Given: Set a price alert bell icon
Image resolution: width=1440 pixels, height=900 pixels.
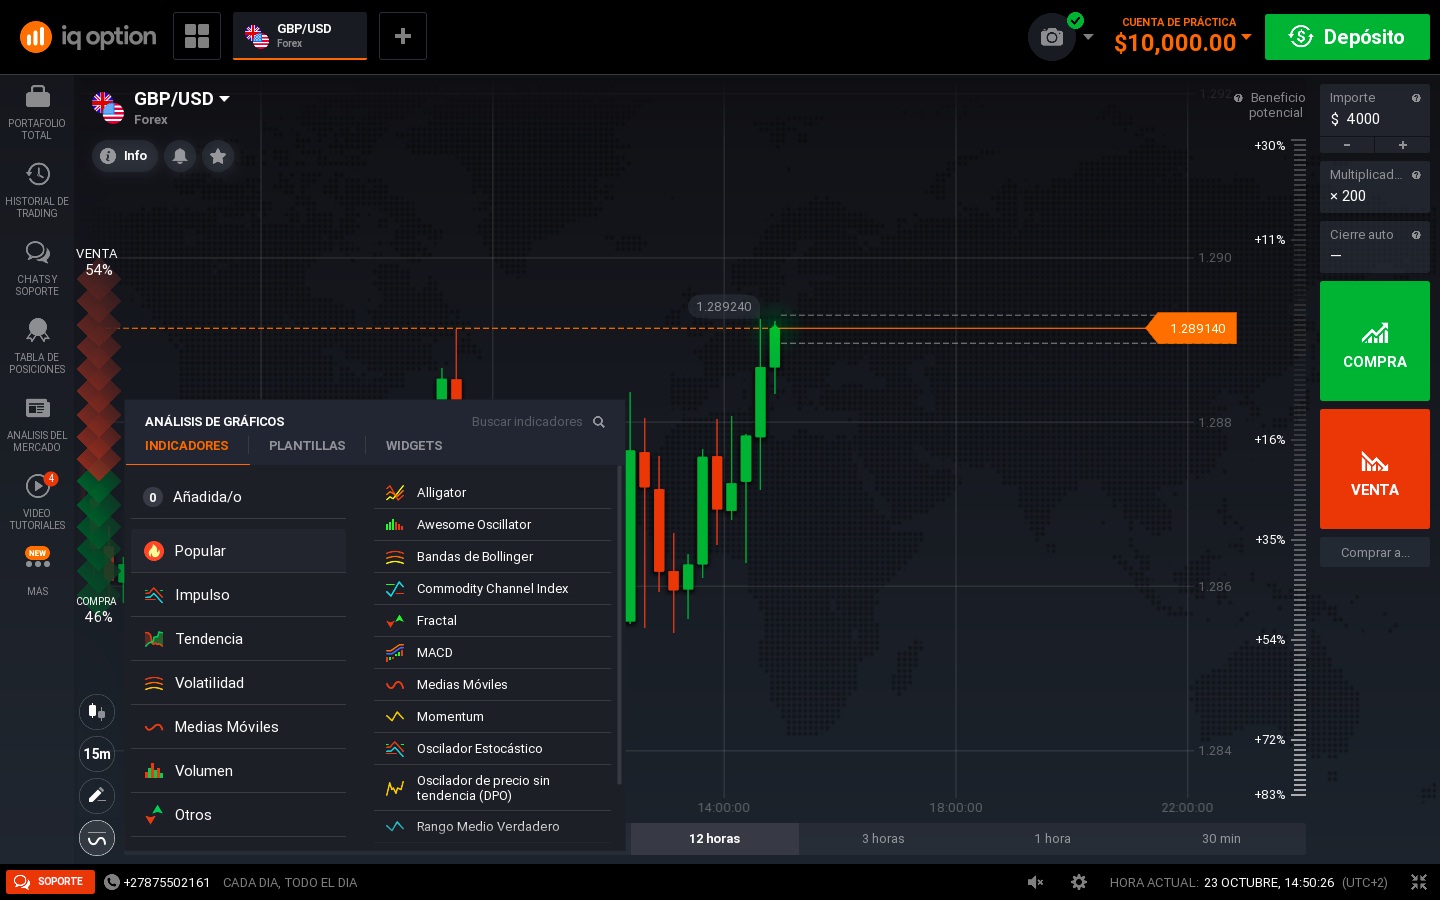Looking at the screenshot, I should (x=180, y=156).
